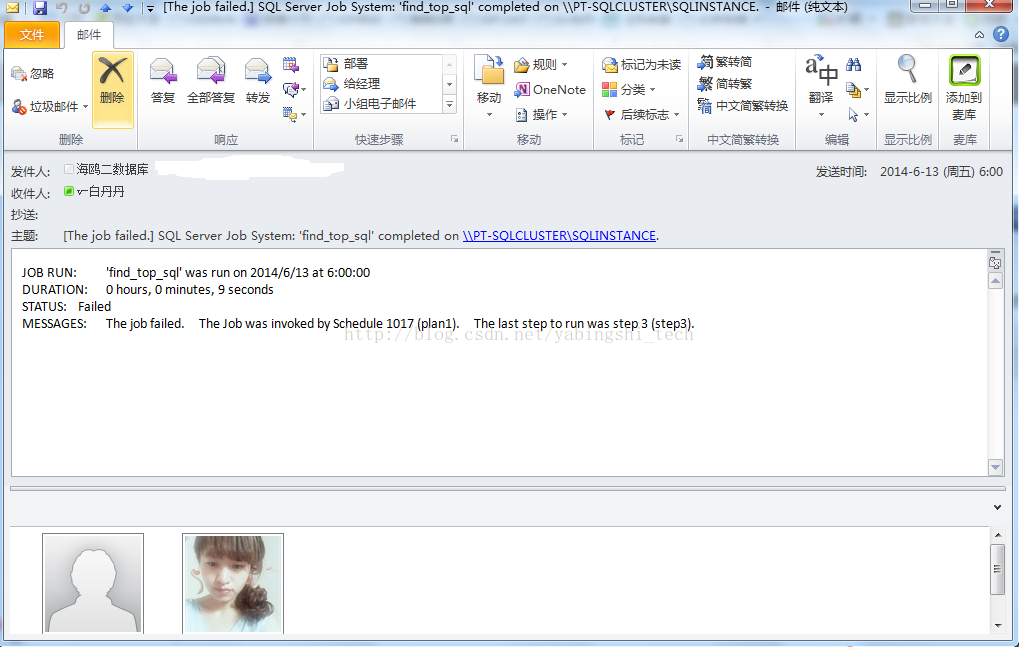The height and width of the screenshot is (647, 1019).
Task: Send message to OneNote
Action: (x=550, y=90)
